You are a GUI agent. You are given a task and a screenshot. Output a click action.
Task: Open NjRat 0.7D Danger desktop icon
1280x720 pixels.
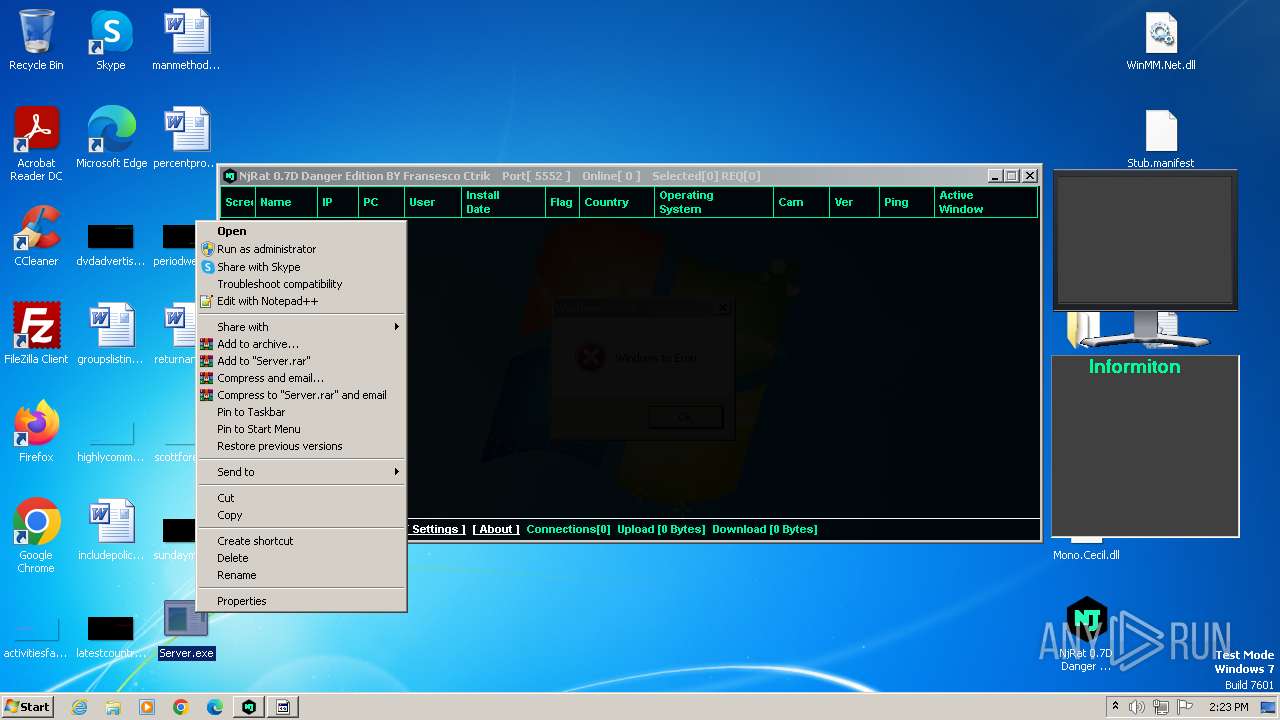1085,635
